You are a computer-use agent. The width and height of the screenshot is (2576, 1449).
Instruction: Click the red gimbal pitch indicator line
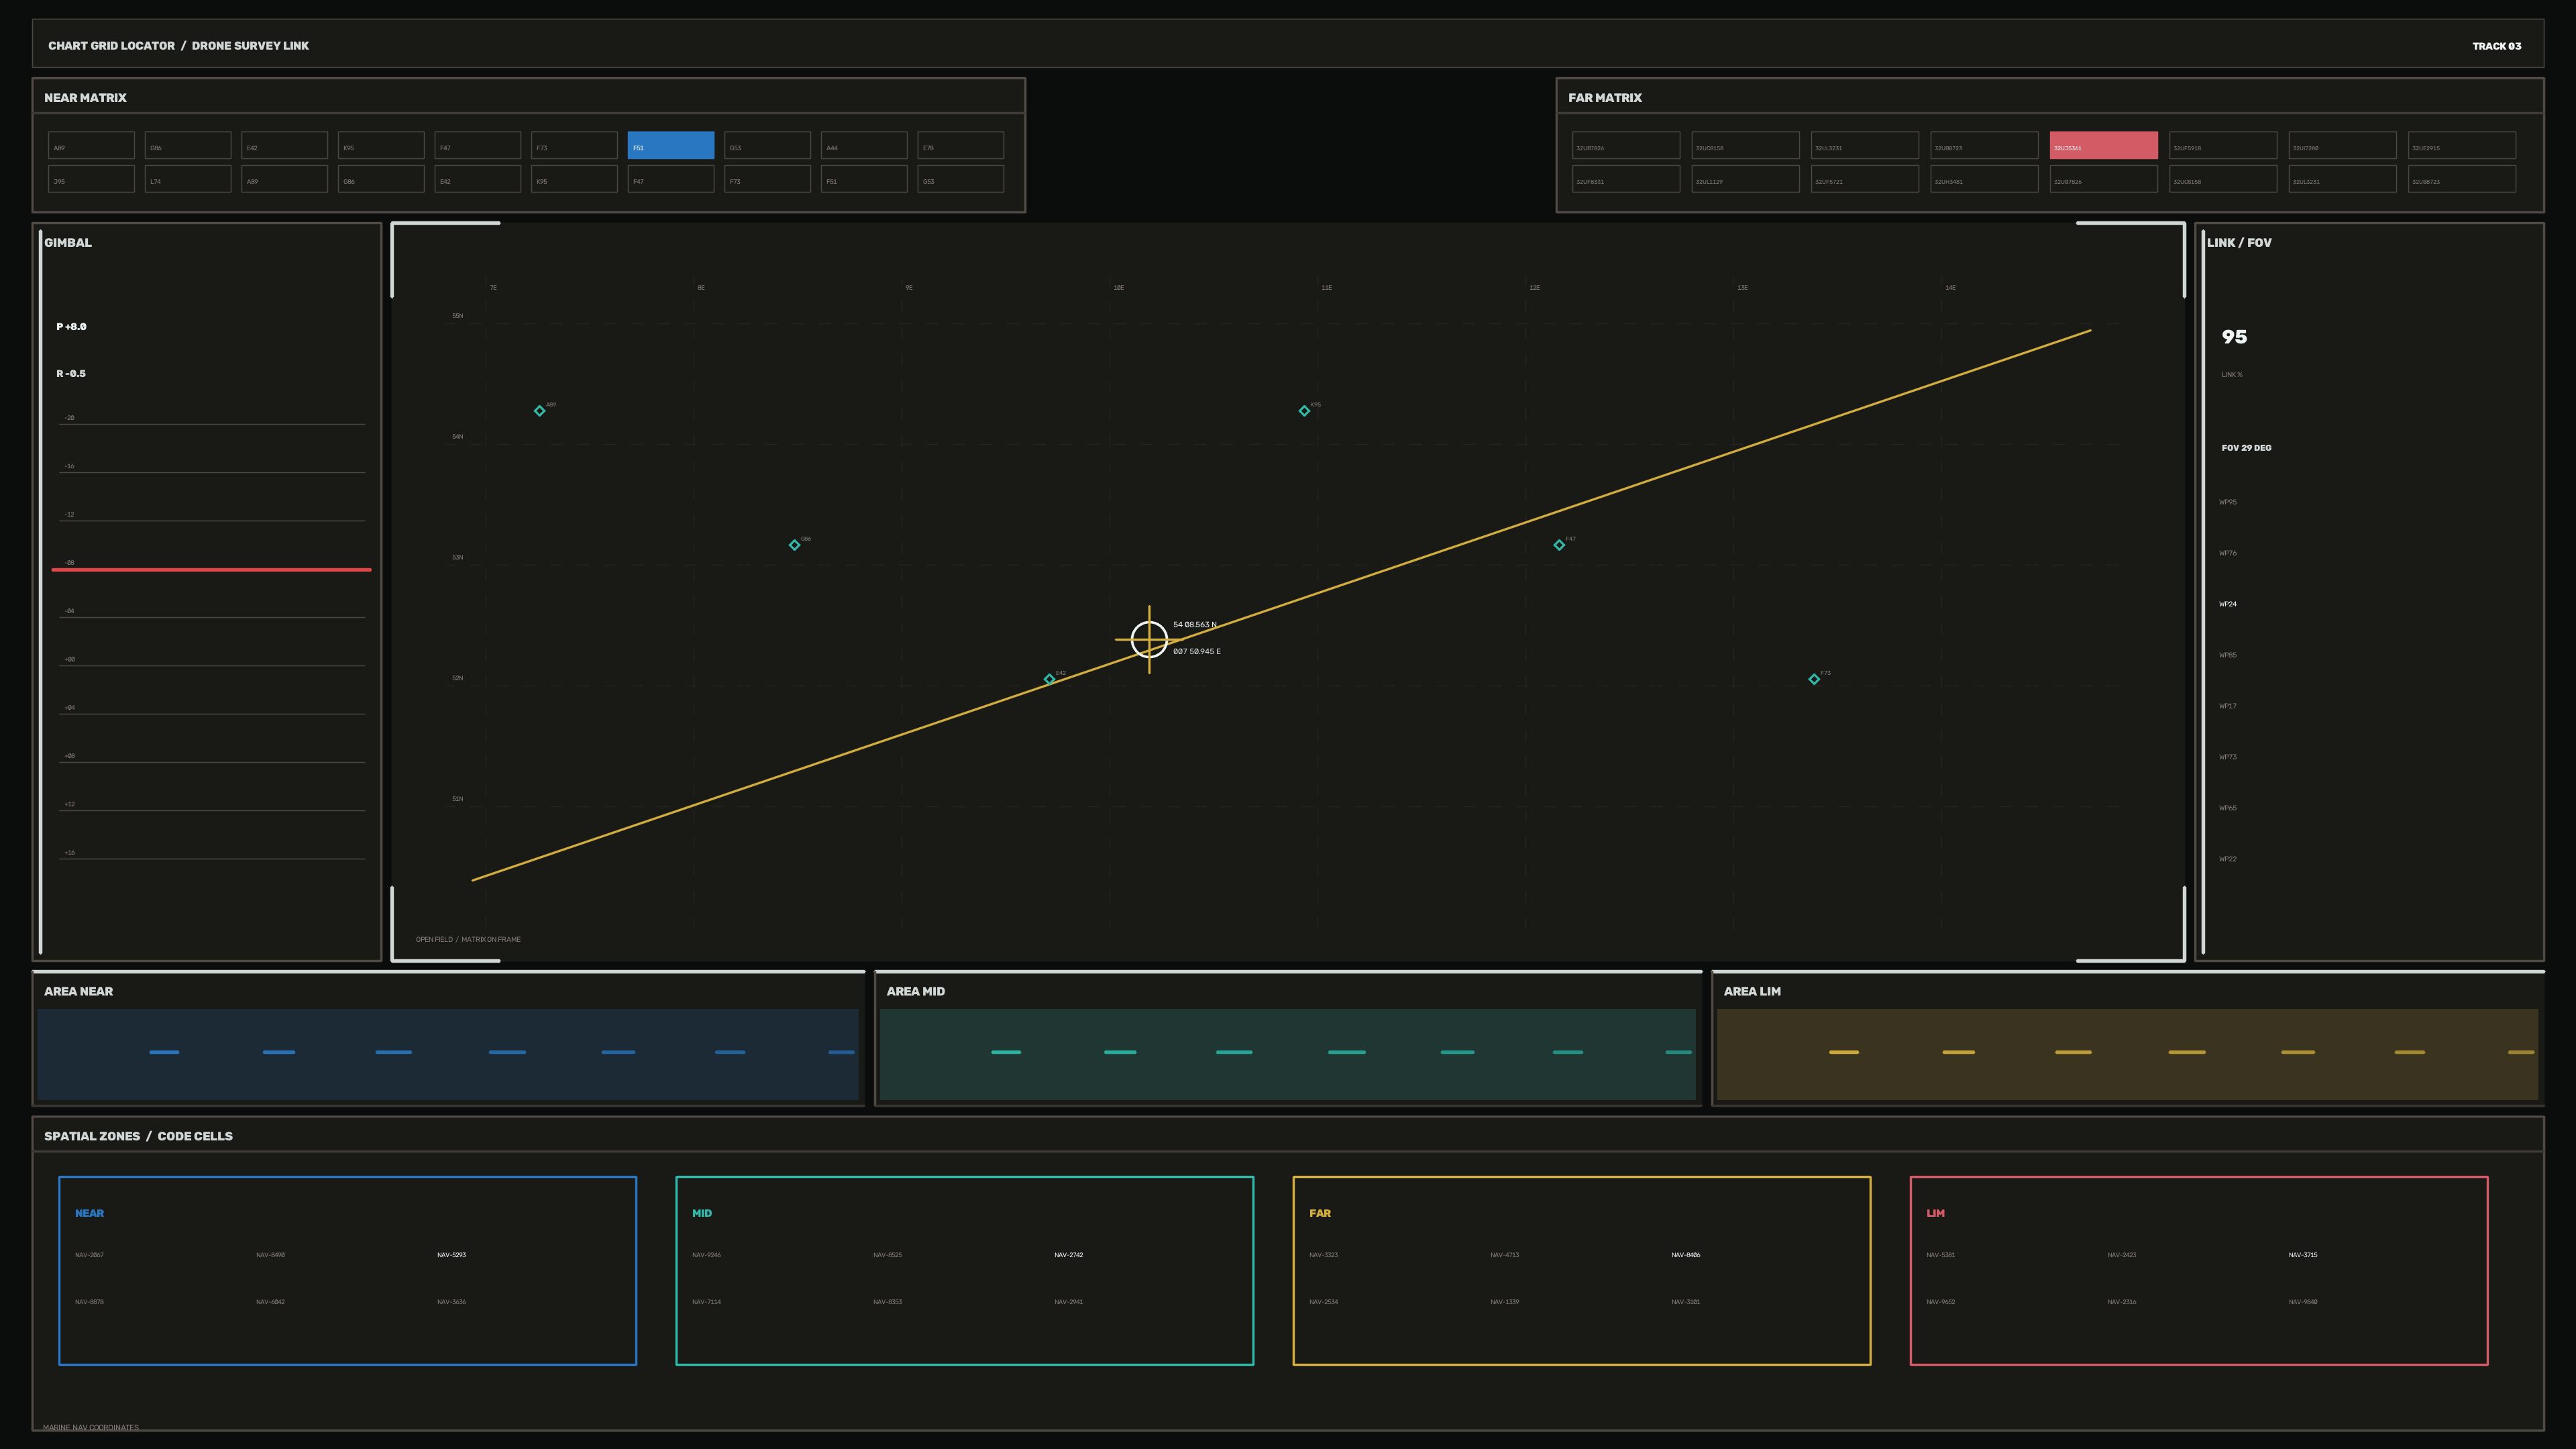pyautogui.click(x=212, y=570)
